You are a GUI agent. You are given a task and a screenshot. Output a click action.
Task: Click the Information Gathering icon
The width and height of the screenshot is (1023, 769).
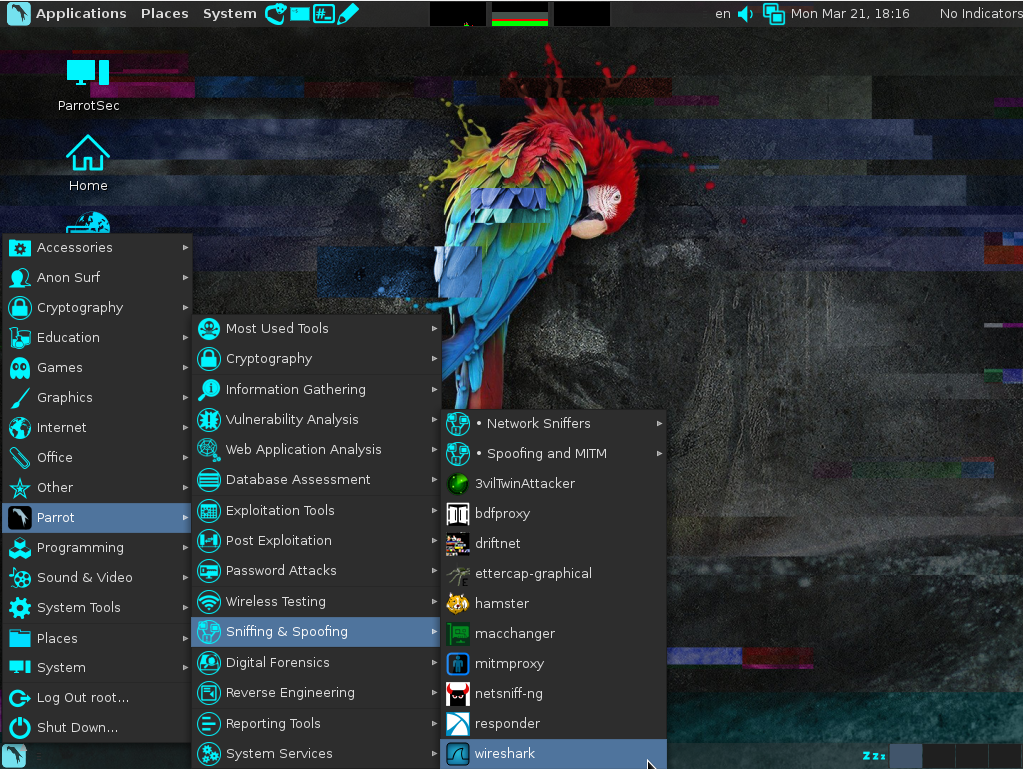pos(209,389)
